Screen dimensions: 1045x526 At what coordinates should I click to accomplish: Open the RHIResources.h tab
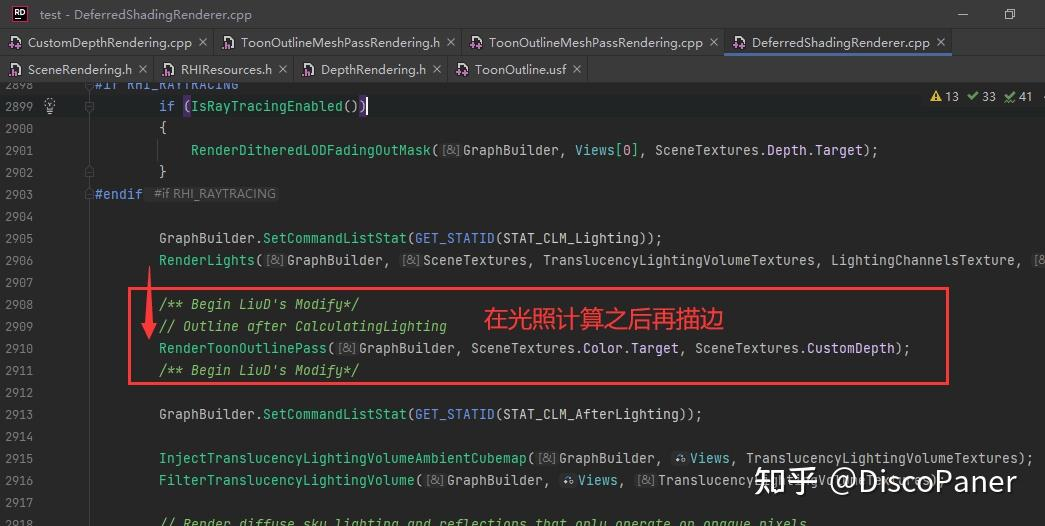226,69
